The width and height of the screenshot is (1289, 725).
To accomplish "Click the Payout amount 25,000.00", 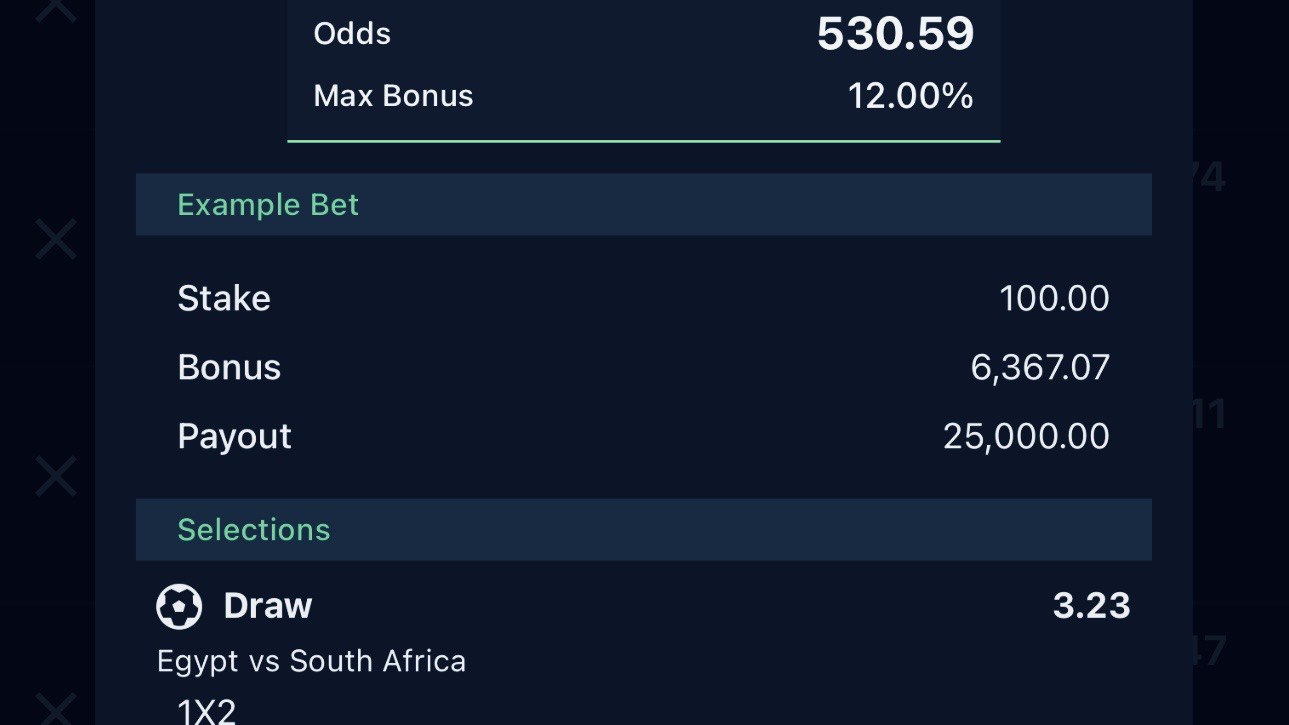I will (x=1026, y=436).
